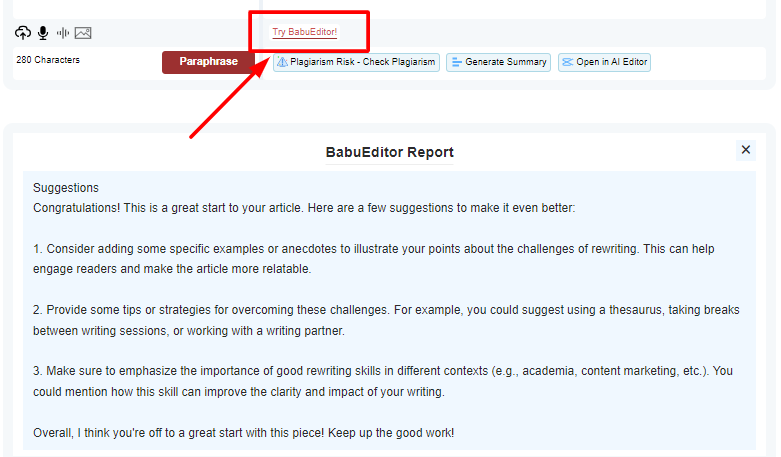Click suggestion 1 about specific examples
Viewport: 781px width, 457px height.
click(x=374, y=259)
